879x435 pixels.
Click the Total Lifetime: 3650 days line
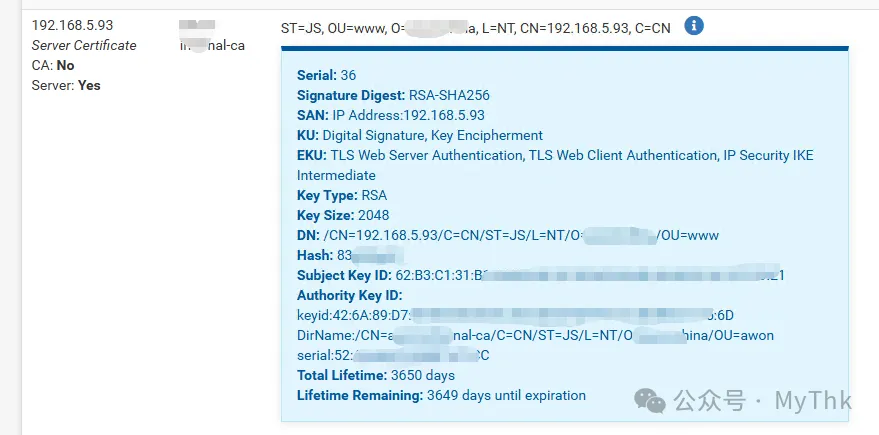click(376, 375)
